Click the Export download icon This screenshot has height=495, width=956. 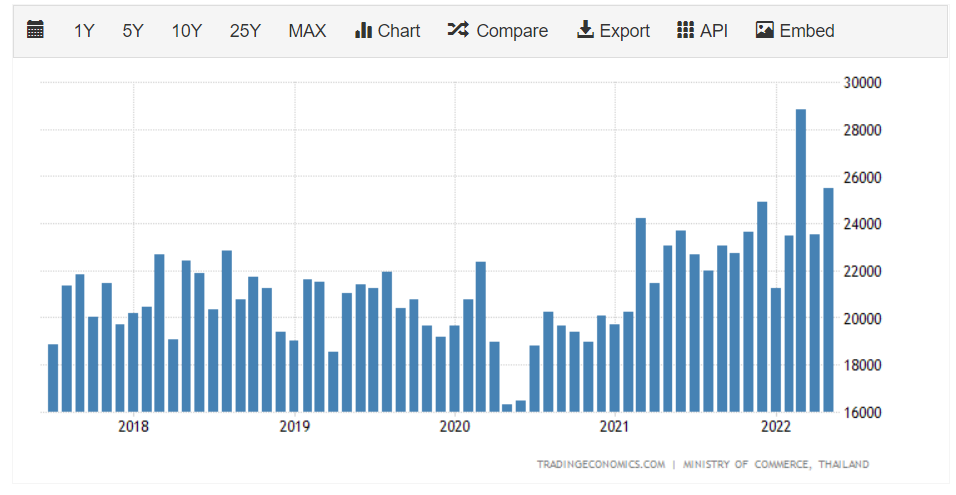tap(585, 30)
